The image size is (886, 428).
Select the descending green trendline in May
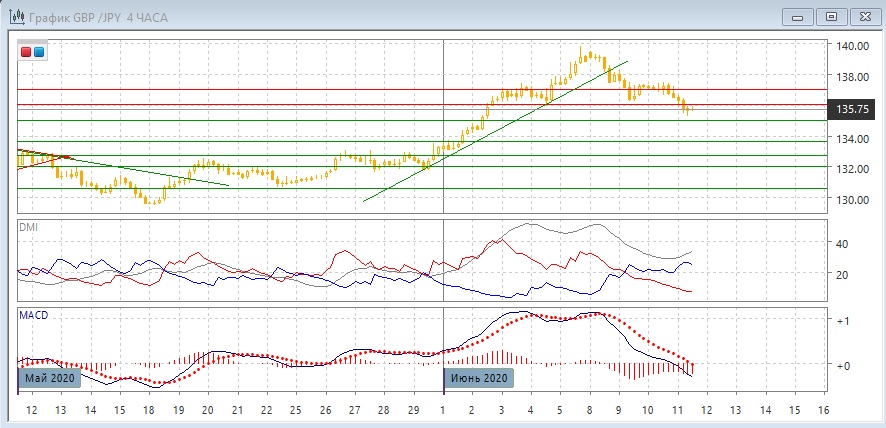coord(150,171)
